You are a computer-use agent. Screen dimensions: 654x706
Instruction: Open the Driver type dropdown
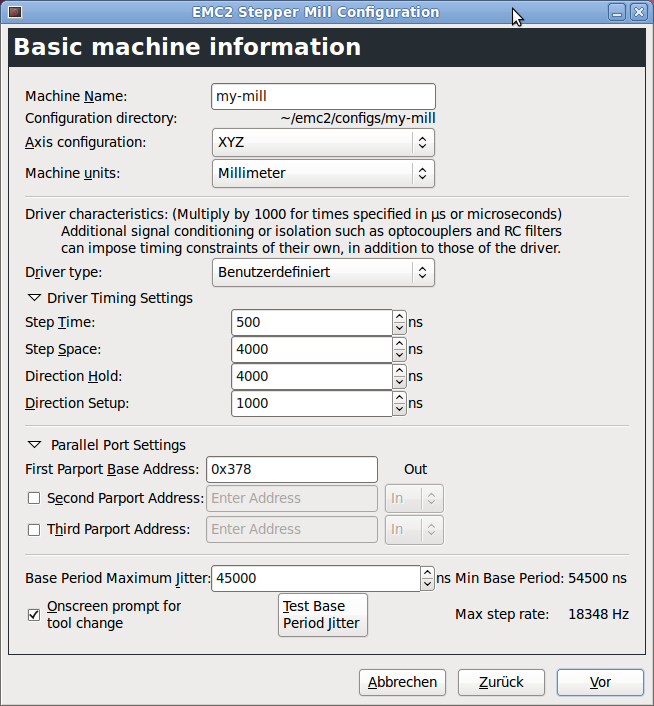click(323, 272)
